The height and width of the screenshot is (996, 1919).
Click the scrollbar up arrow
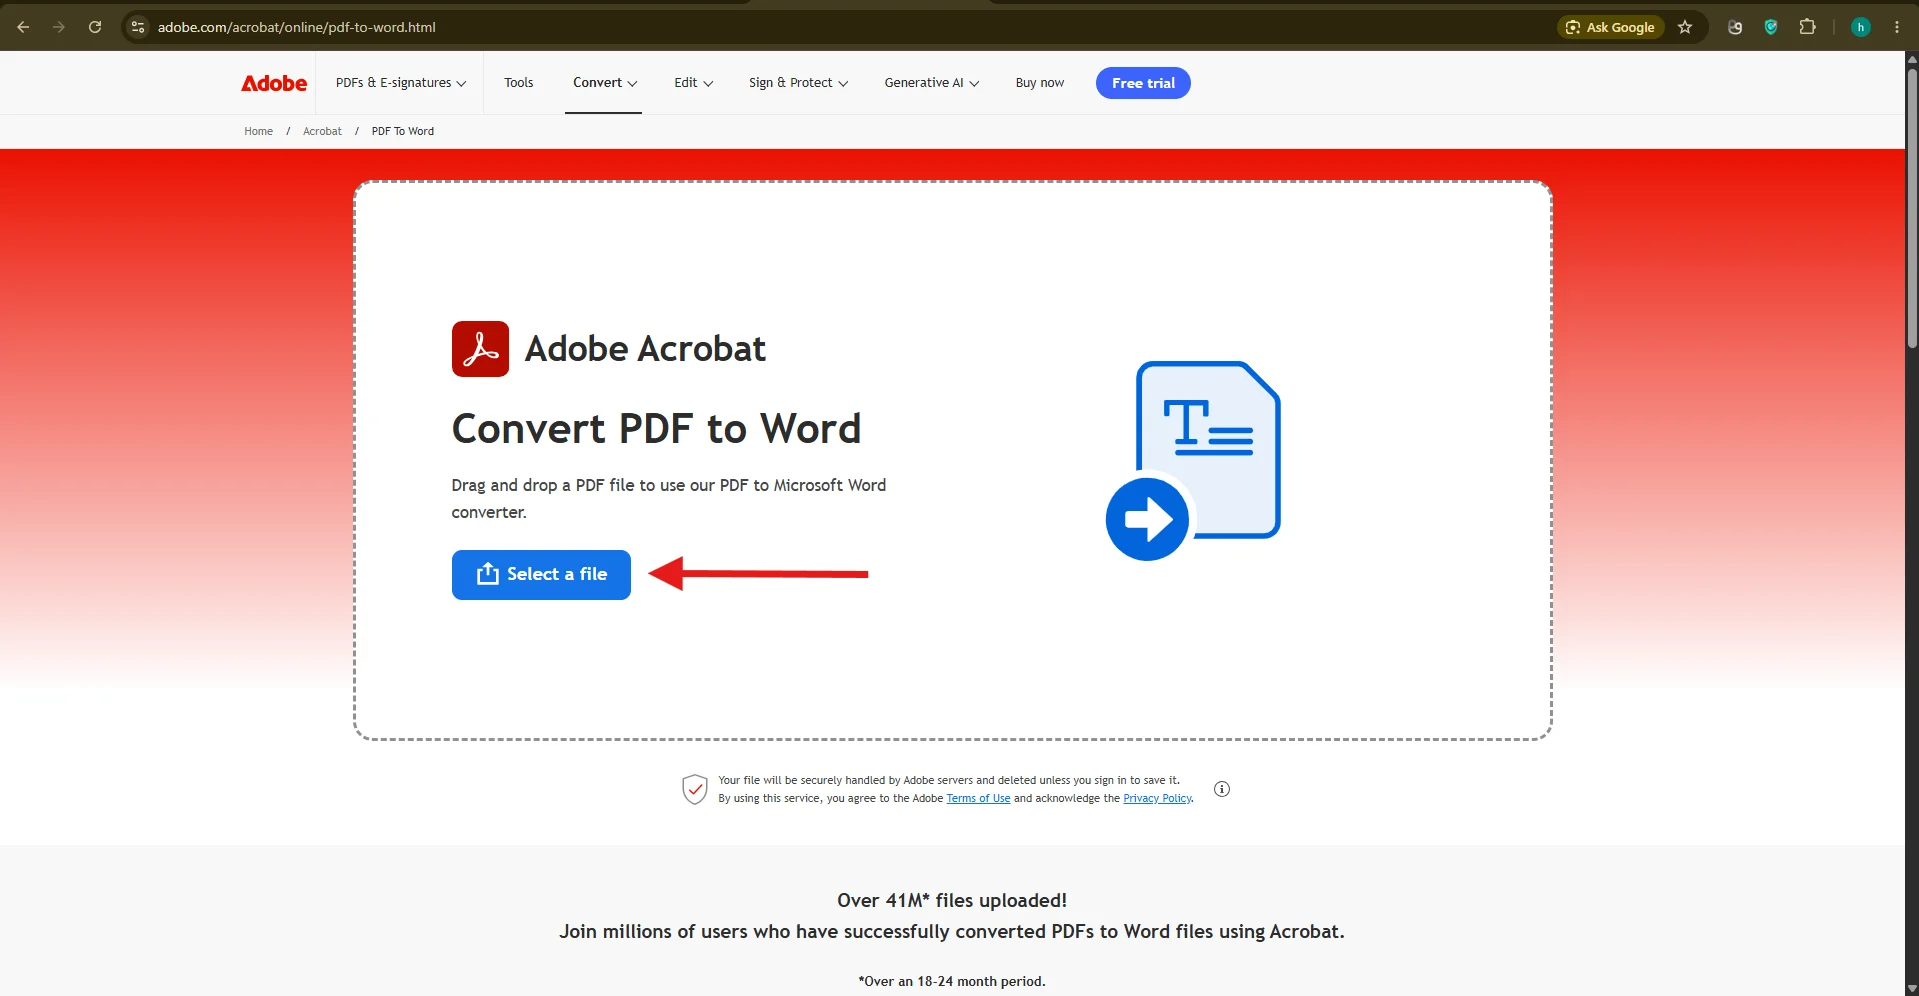point(1912,59)
